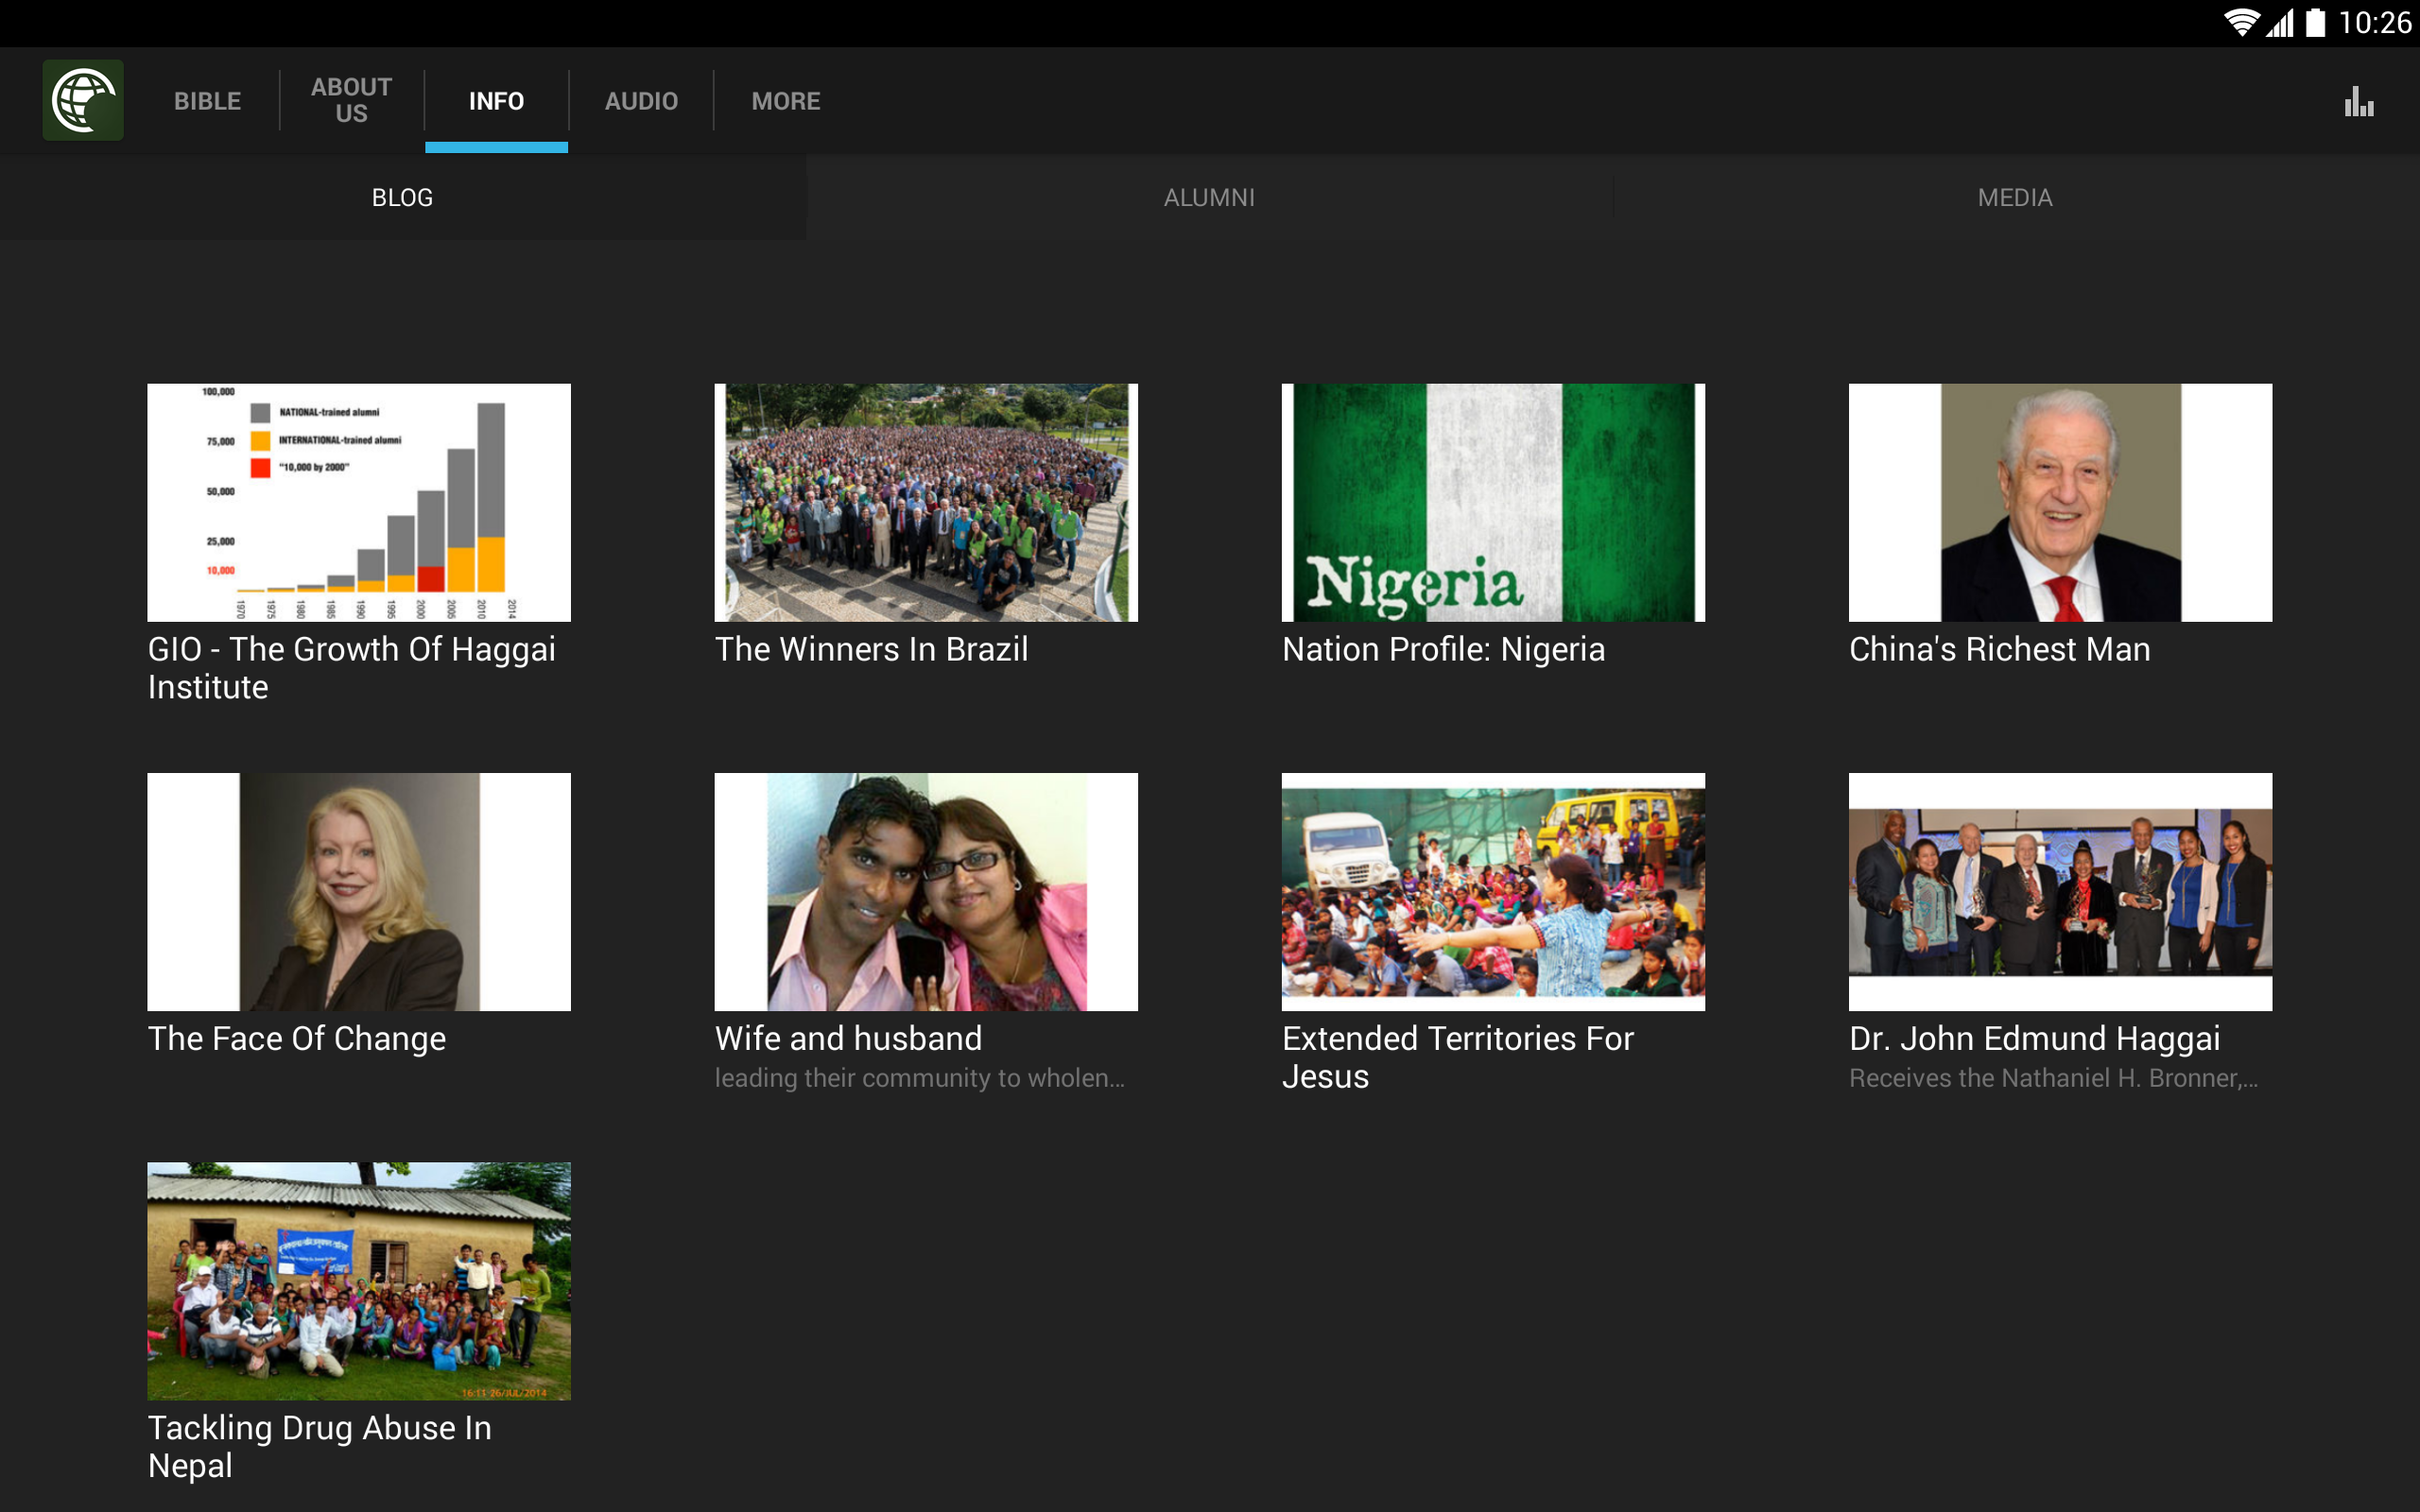This screenshot has height=1512, width=2420.
Task: Open the BIBLE section
Action: tap(206, 100)
